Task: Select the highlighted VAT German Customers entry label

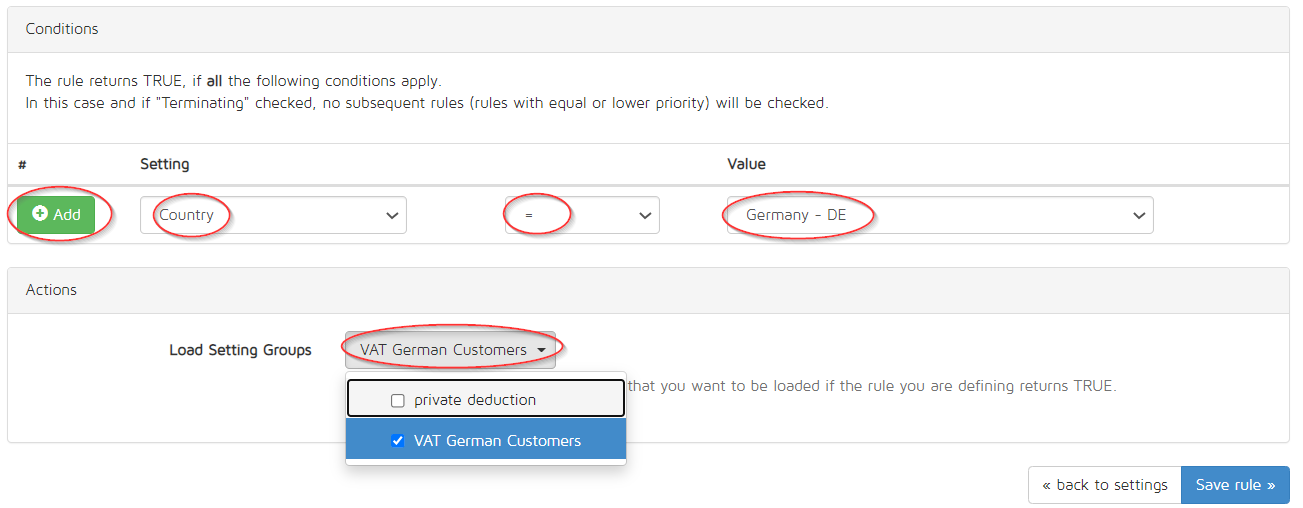Action: pos(497,440)
